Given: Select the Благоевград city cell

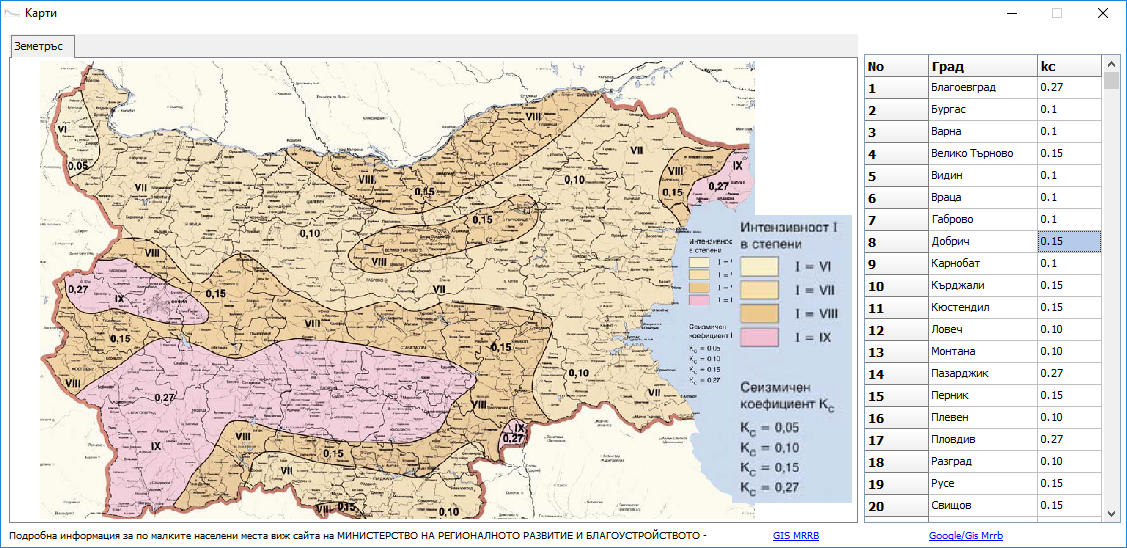Looking at the screenshot, I should [x=982, y=88].
